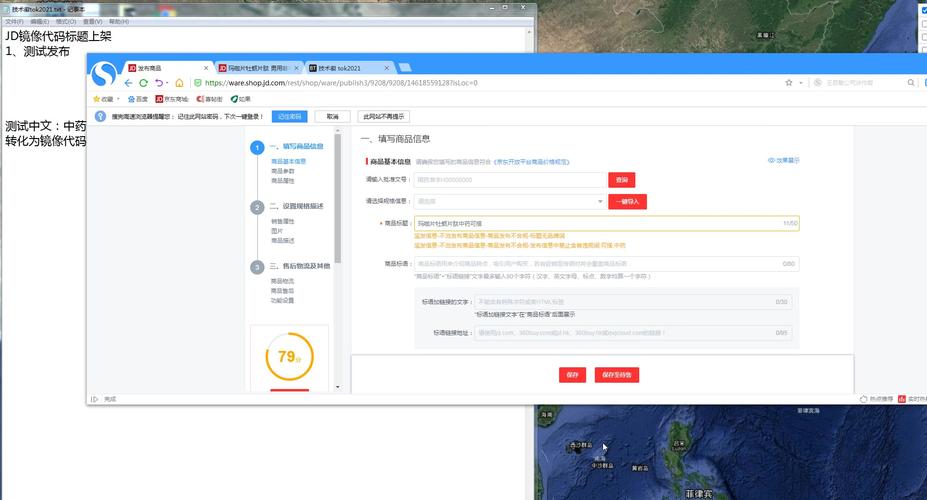Expand the arrow next to bookmark star
Screen dimensions: 927x500
[800, 83]
